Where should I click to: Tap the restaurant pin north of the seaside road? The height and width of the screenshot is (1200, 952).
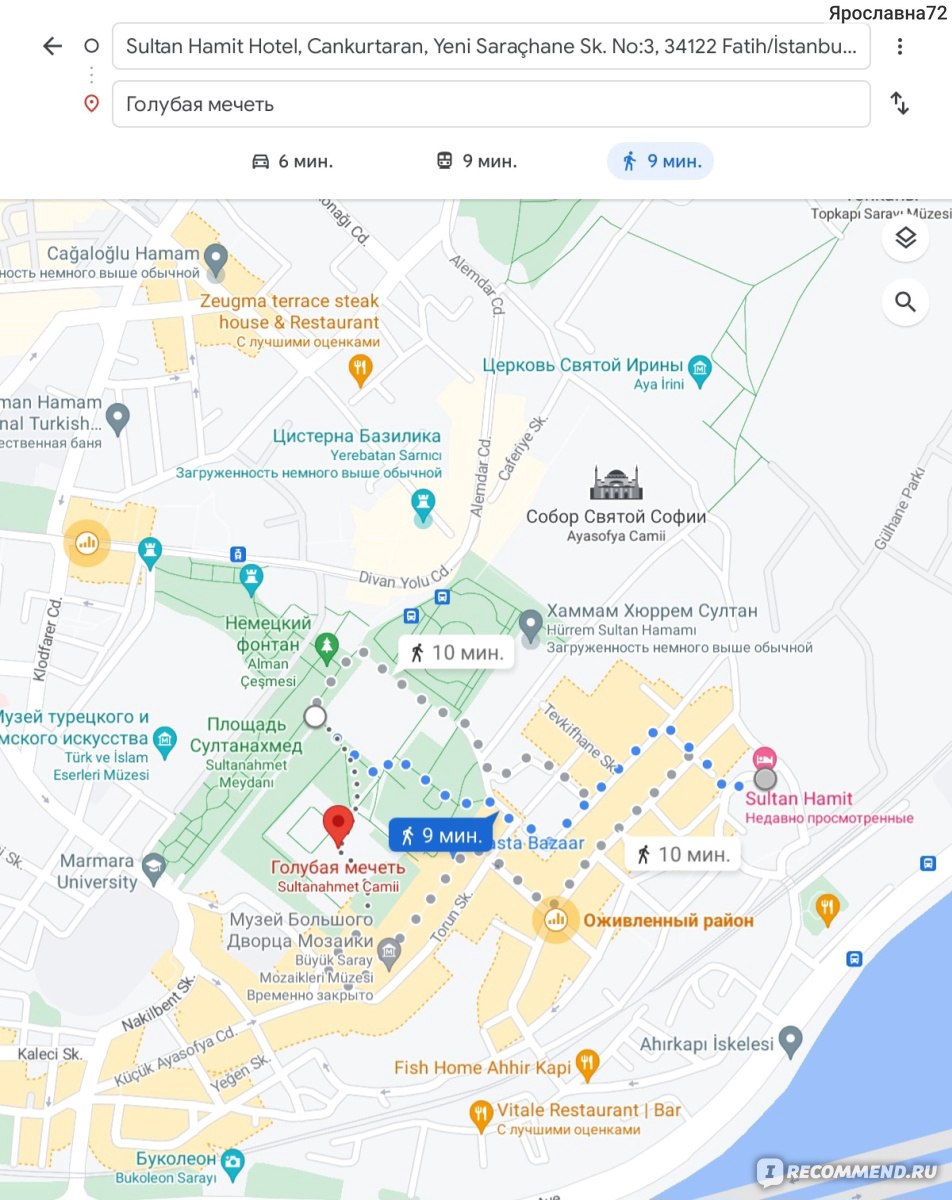tap(827, 909)
